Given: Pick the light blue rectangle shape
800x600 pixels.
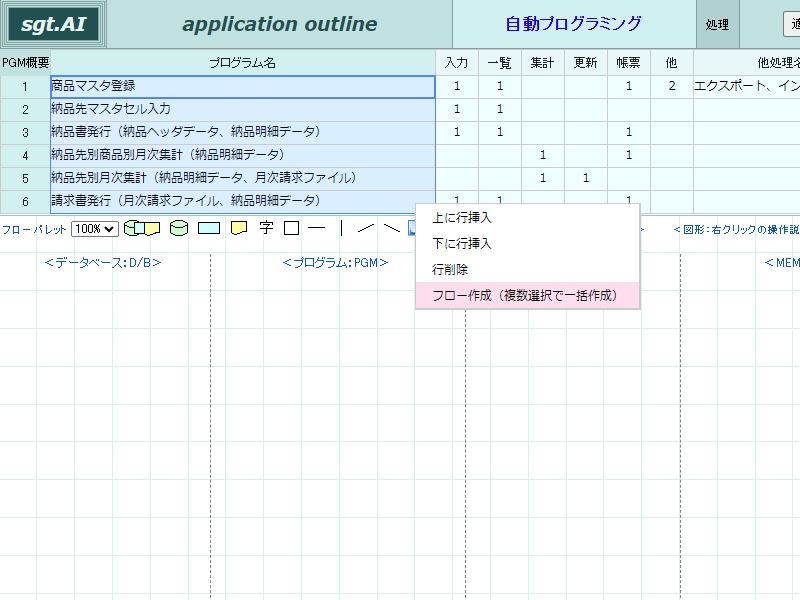Looking at the screenshot, I should tap(209, 228).
